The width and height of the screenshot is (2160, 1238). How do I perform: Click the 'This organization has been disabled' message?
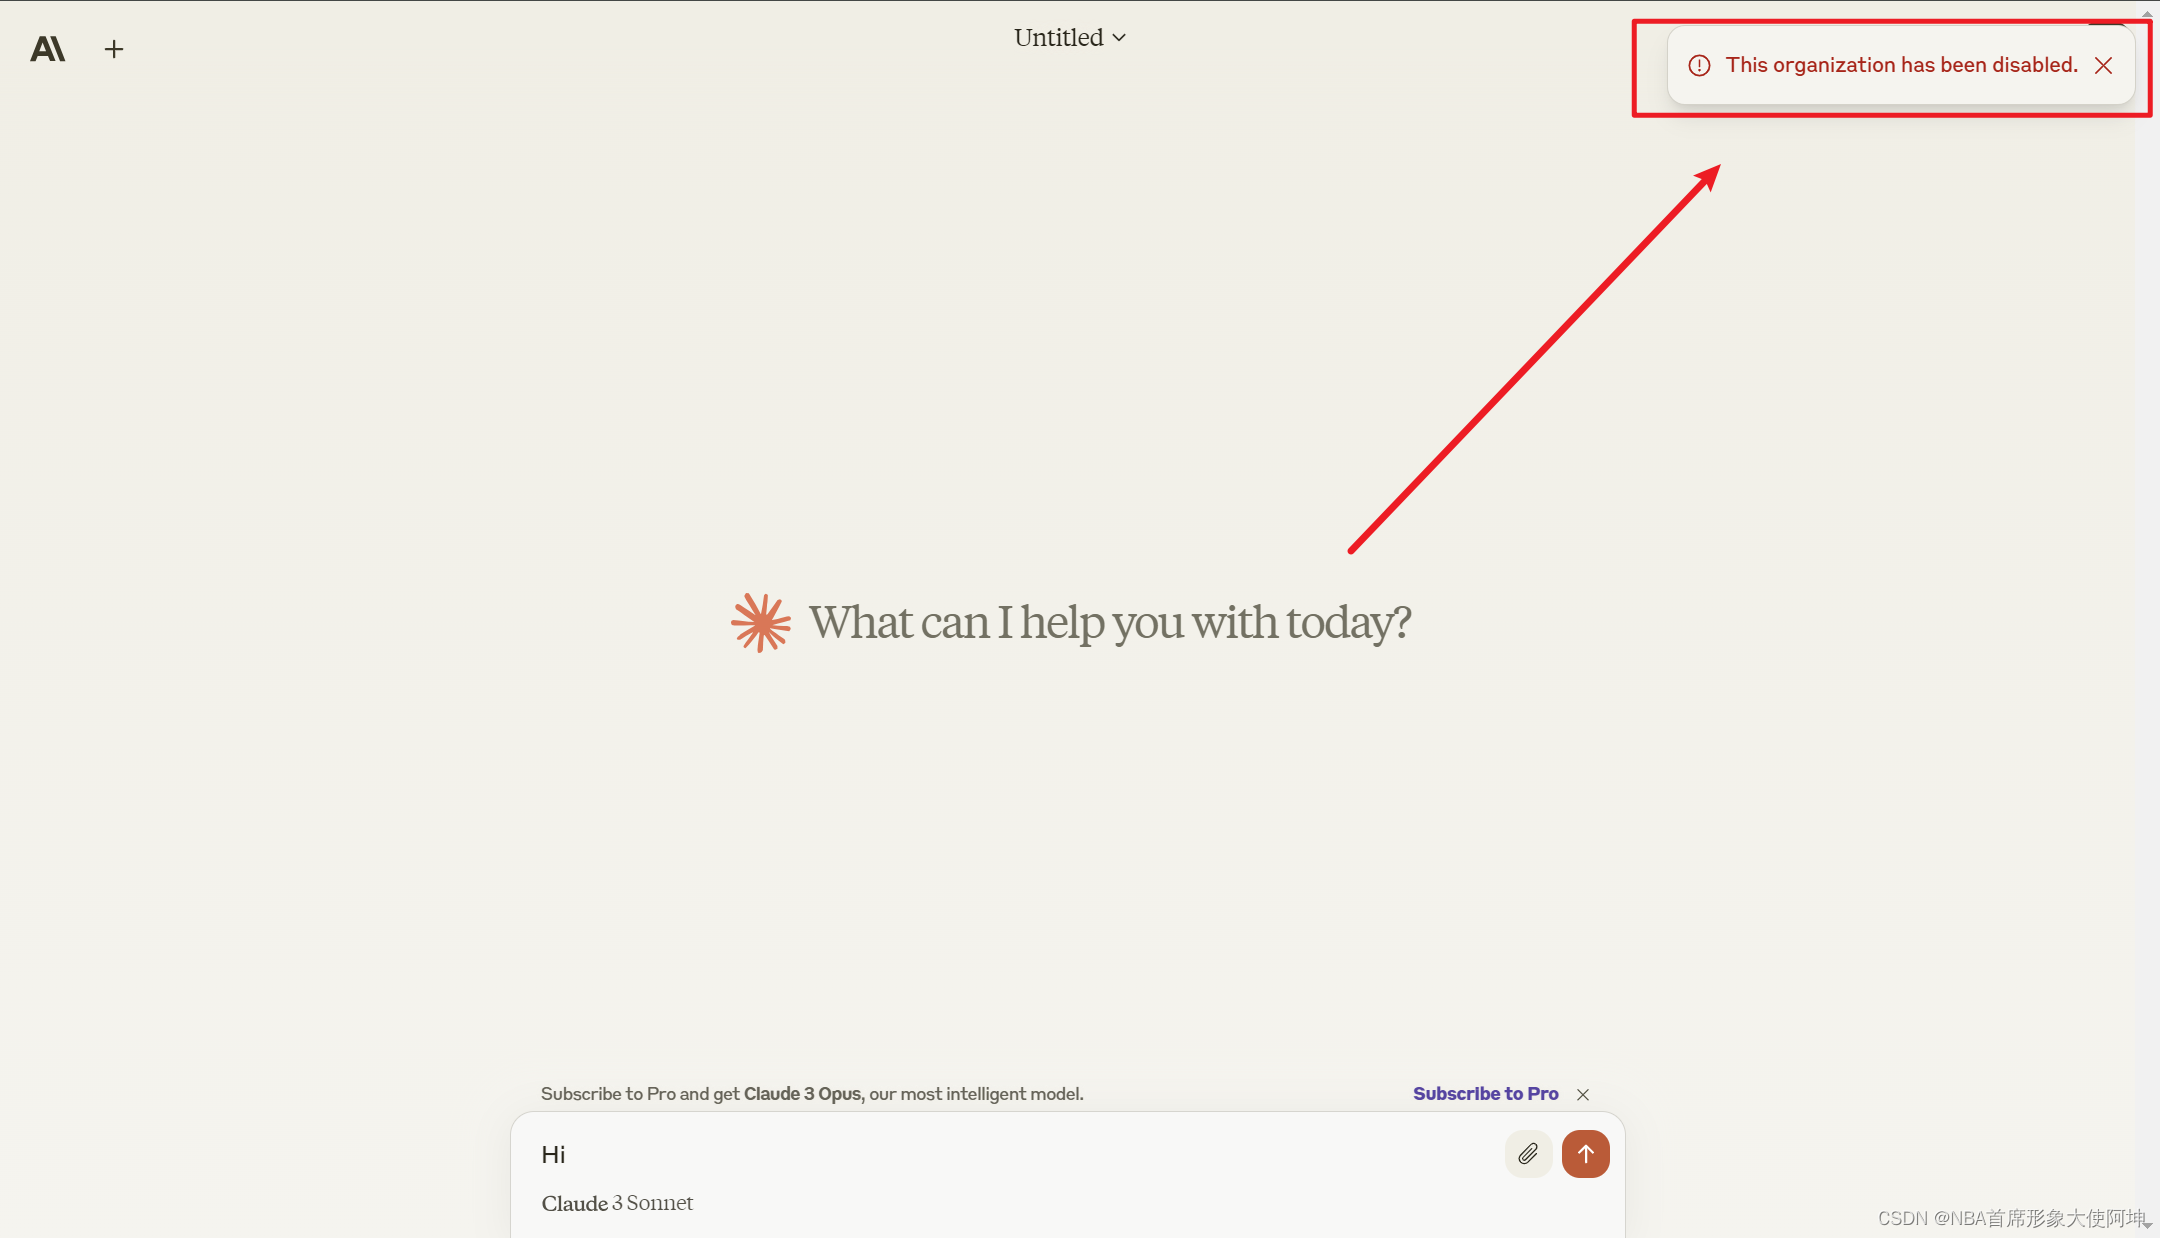1901,65
